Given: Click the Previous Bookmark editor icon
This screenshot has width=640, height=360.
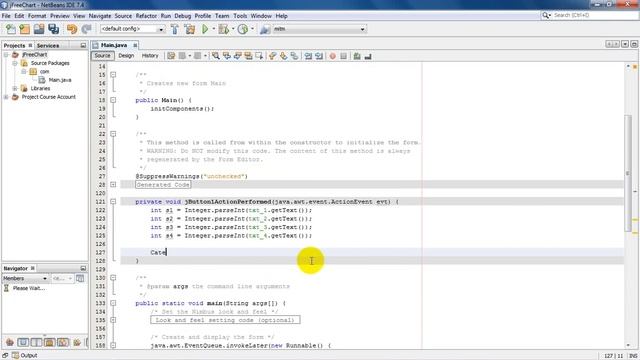Looking at the screenshot, I should [272, 56].
